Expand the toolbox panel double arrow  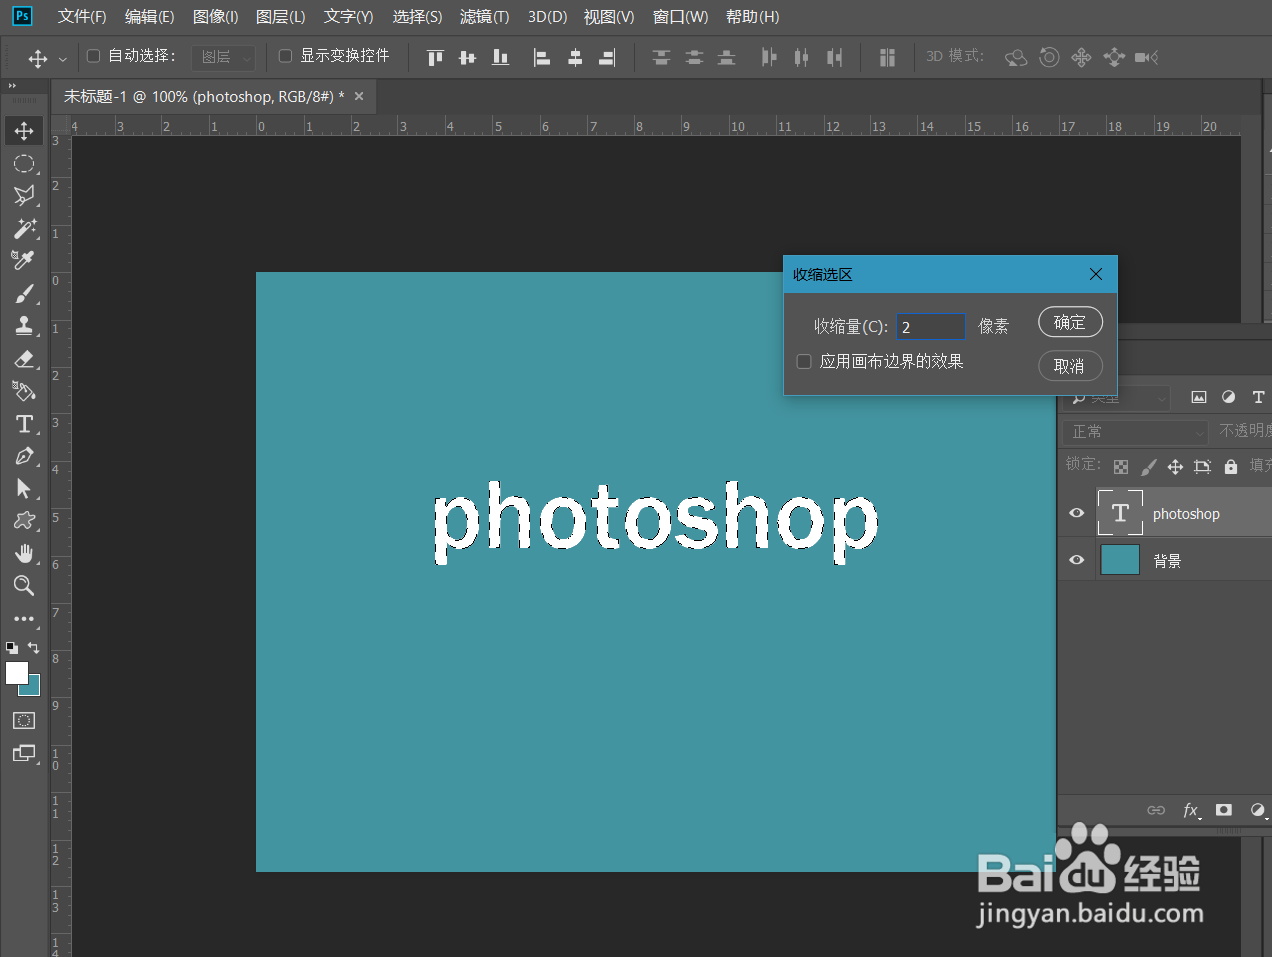tap(12, 86)
